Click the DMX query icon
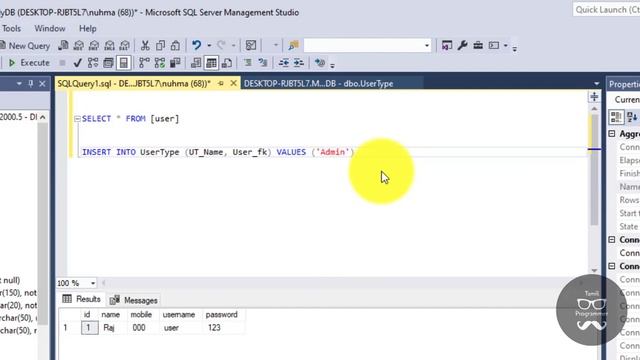Viewport: 640px width, 360px height. (94, 45)
